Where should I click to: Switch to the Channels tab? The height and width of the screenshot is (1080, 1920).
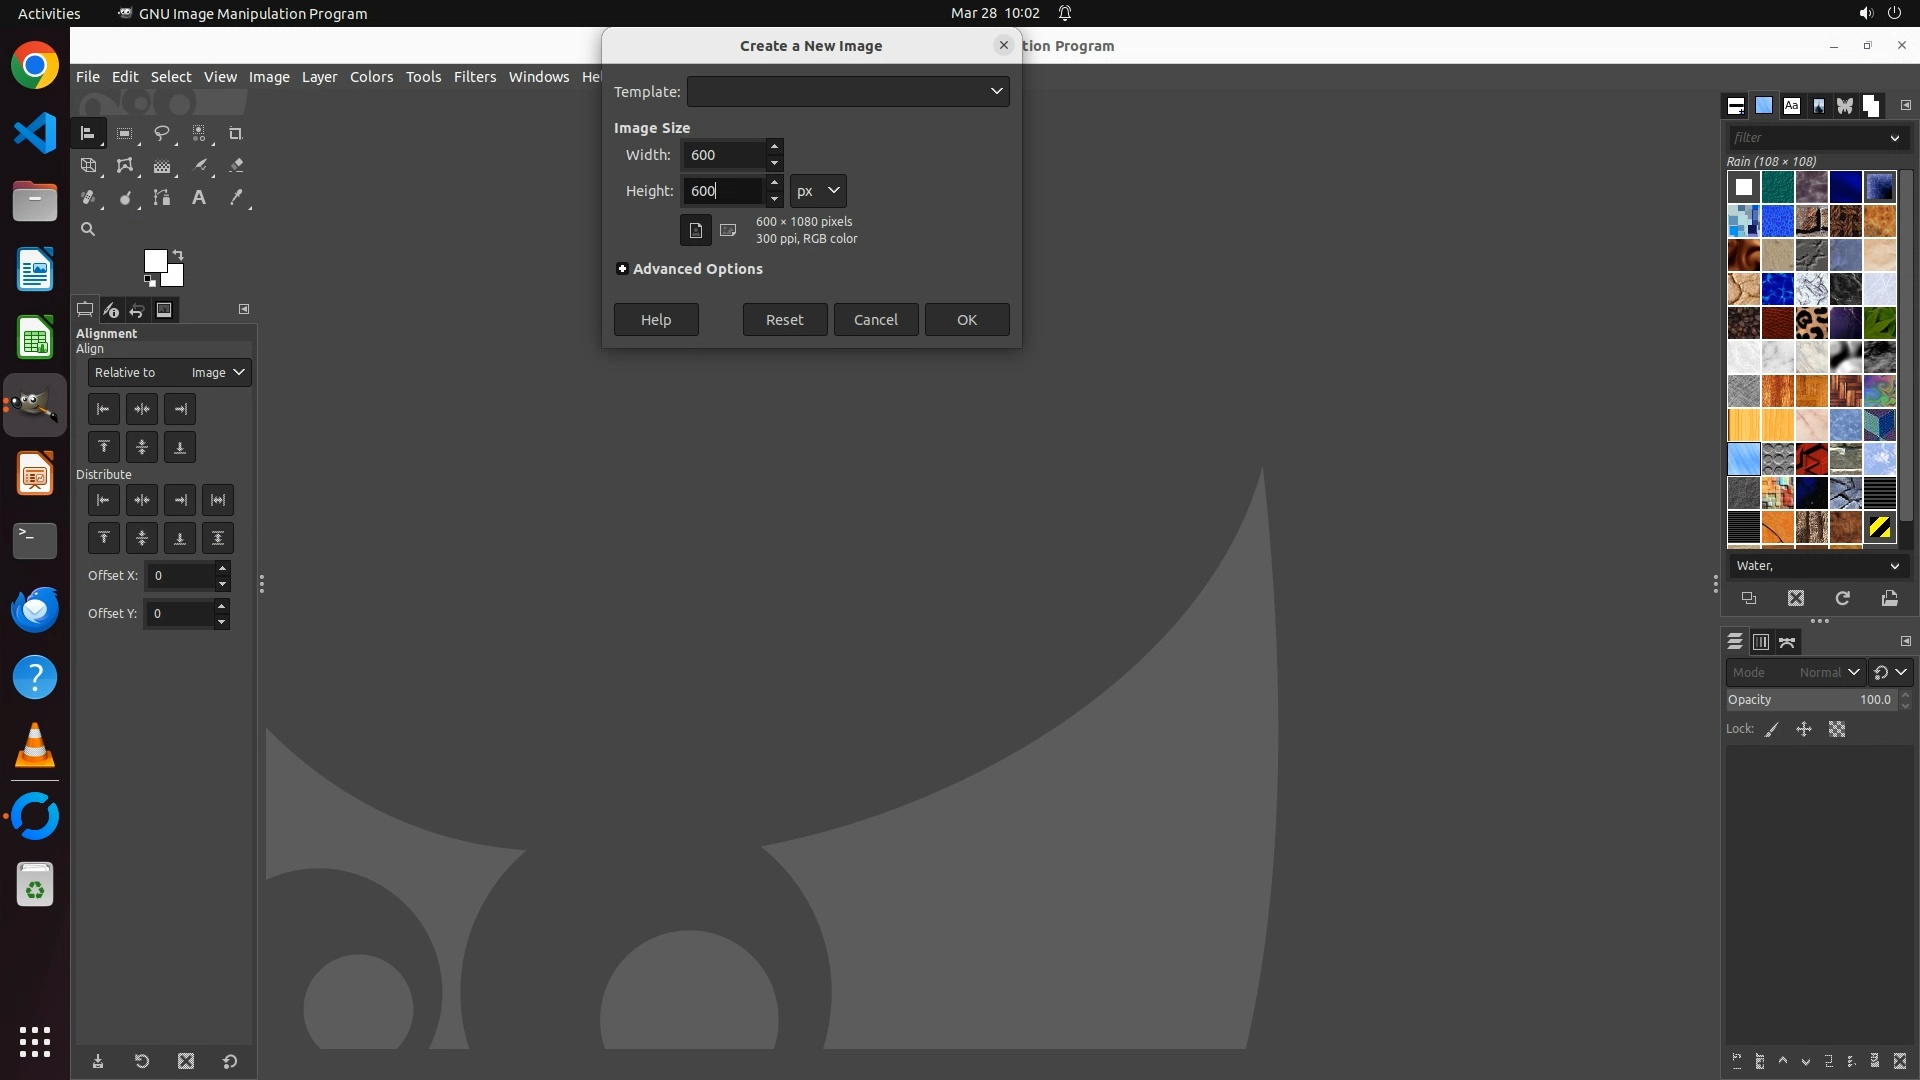tap(1761, 642)
